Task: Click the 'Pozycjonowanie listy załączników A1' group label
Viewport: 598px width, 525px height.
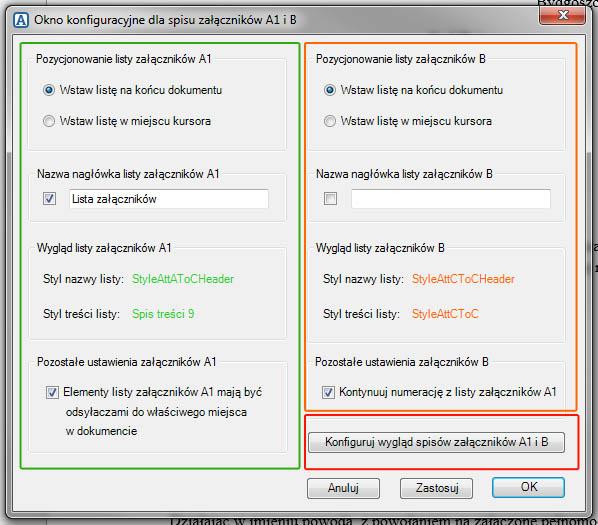Action: [x=124, y=59]
